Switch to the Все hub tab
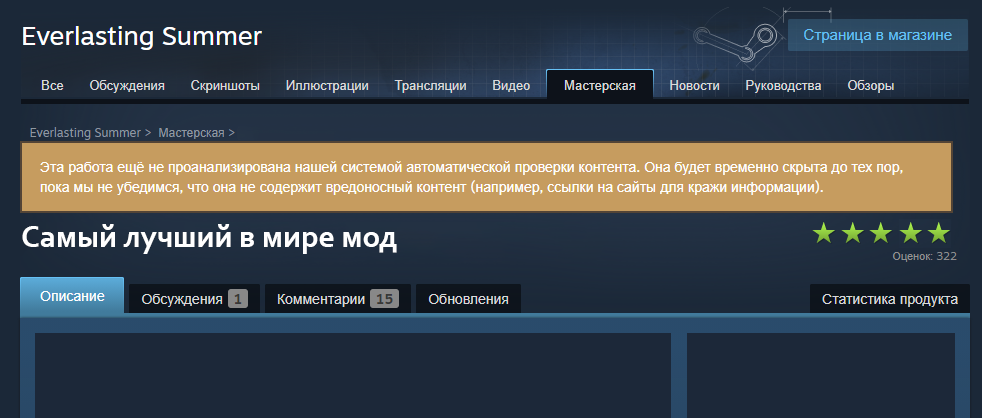 [x=52, y=86]
